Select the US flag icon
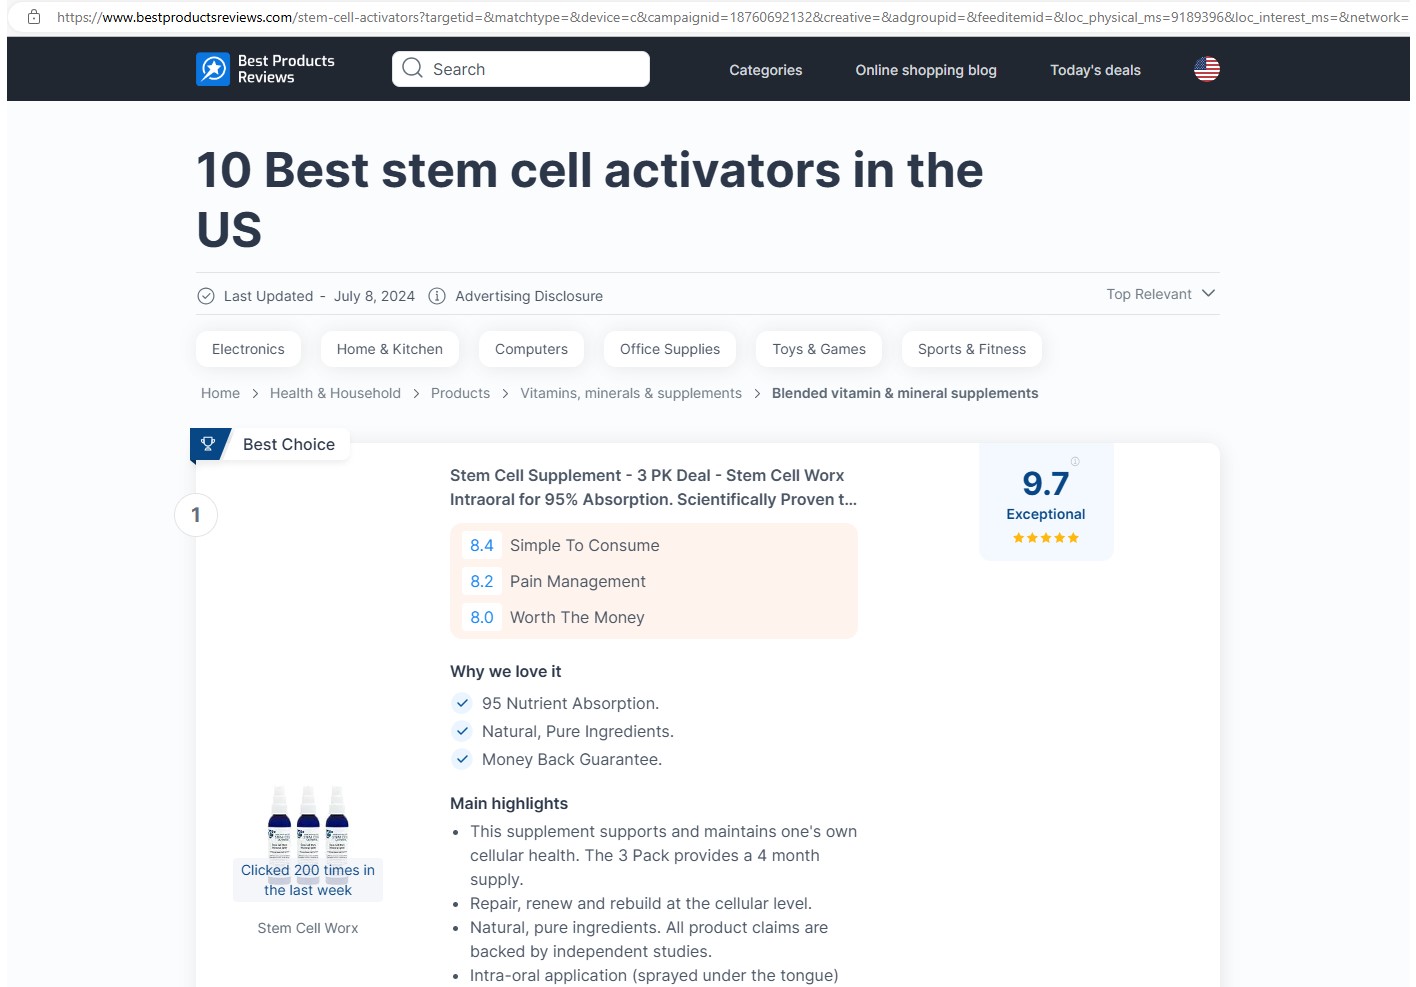This screenshot has width=1416, height=987. pos(1206,68)
